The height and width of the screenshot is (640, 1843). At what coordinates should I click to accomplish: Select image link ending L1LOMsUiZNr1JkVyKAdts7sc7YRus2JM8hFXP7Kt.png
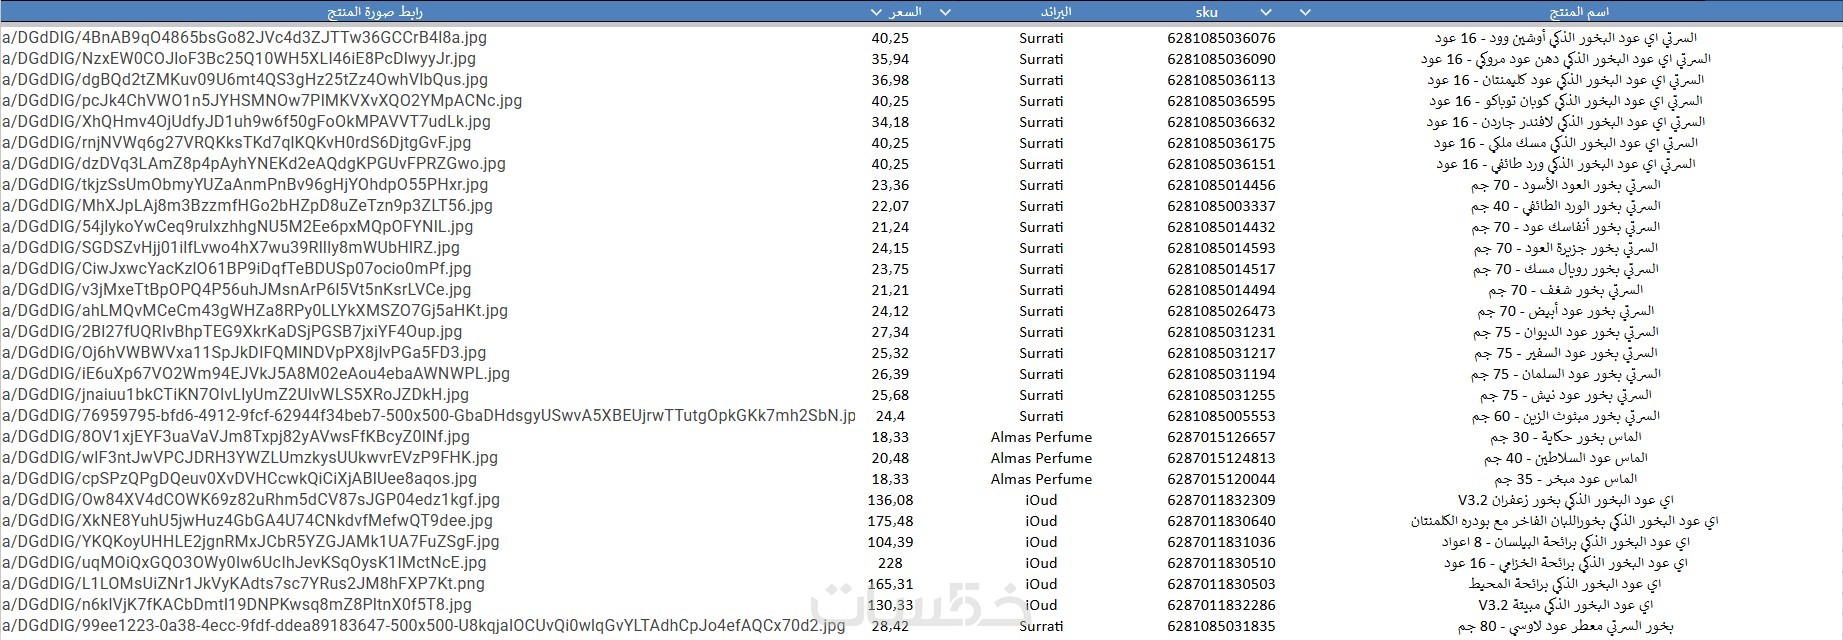click(243, 584)
